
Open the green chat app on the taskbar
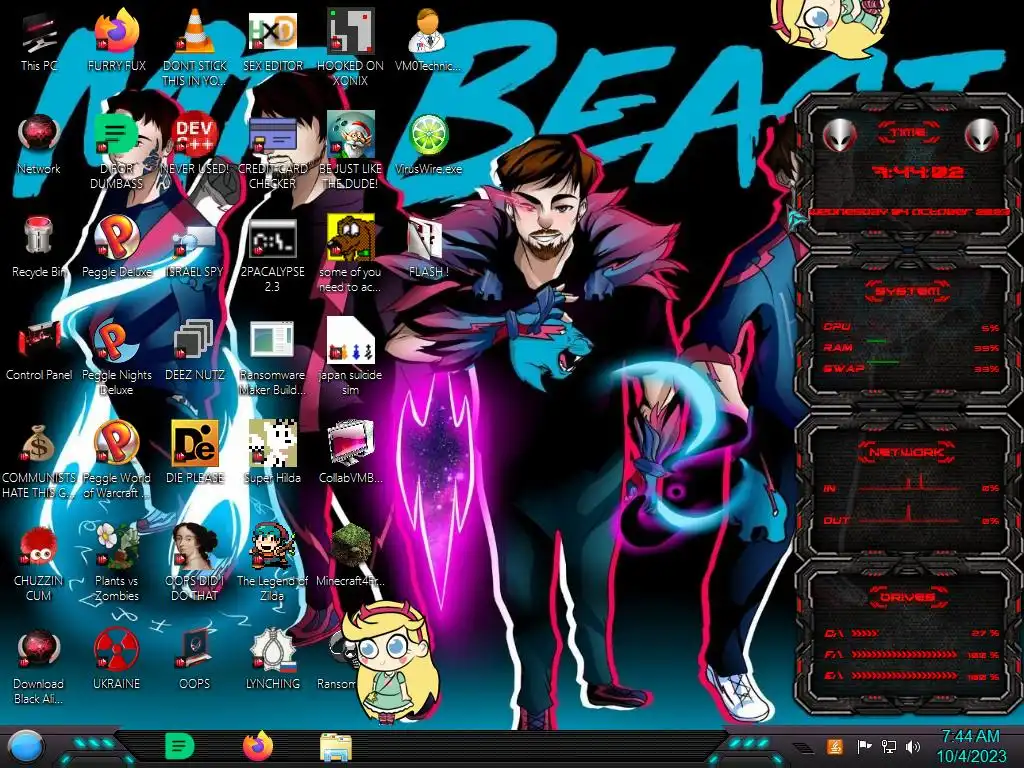pyautogui.click(x=180, y=746)
